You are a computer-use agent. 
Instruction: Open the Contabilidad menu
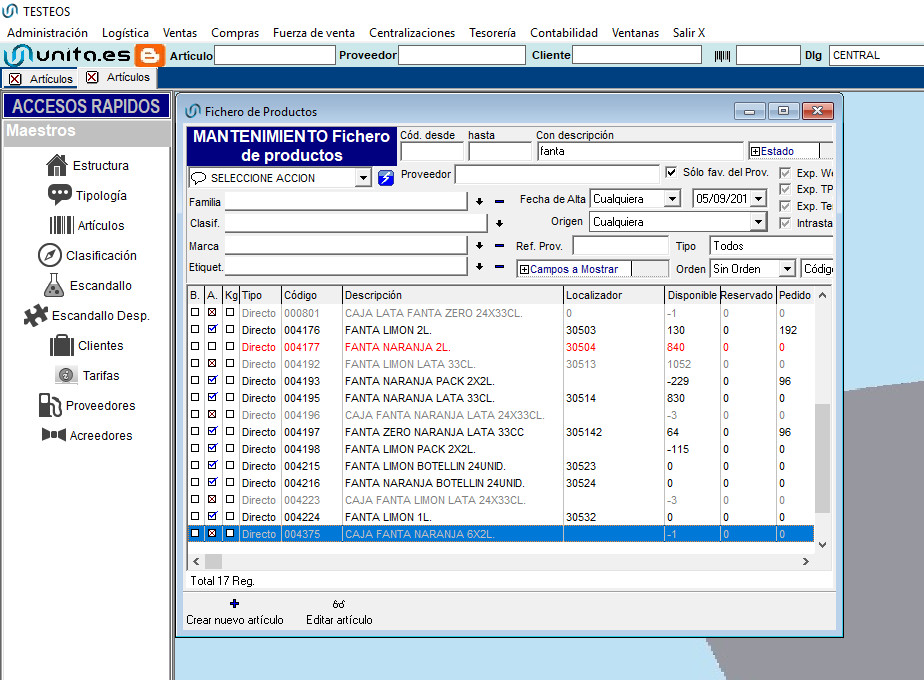click(x=563, y=33)
